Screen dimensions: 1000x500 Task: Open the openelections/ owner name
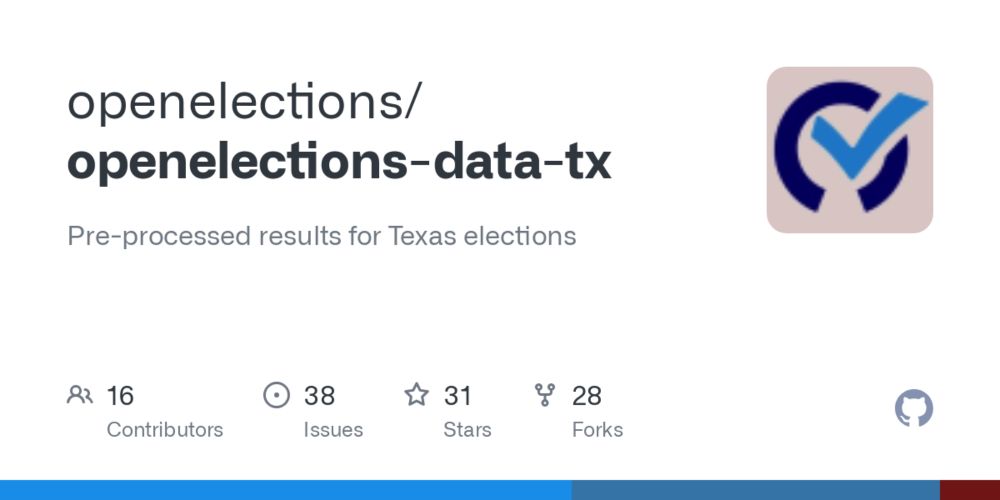(x=244, y=102)
